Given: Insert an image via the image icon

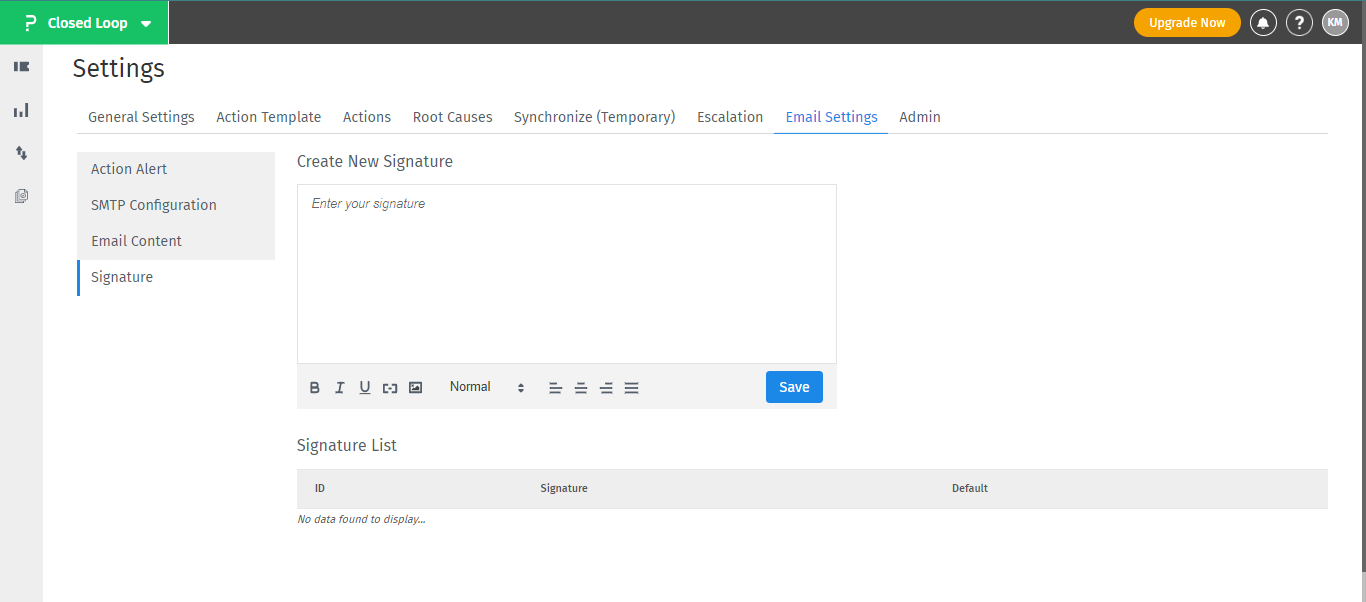Looking at the screenshot, I should coord(416,387).
